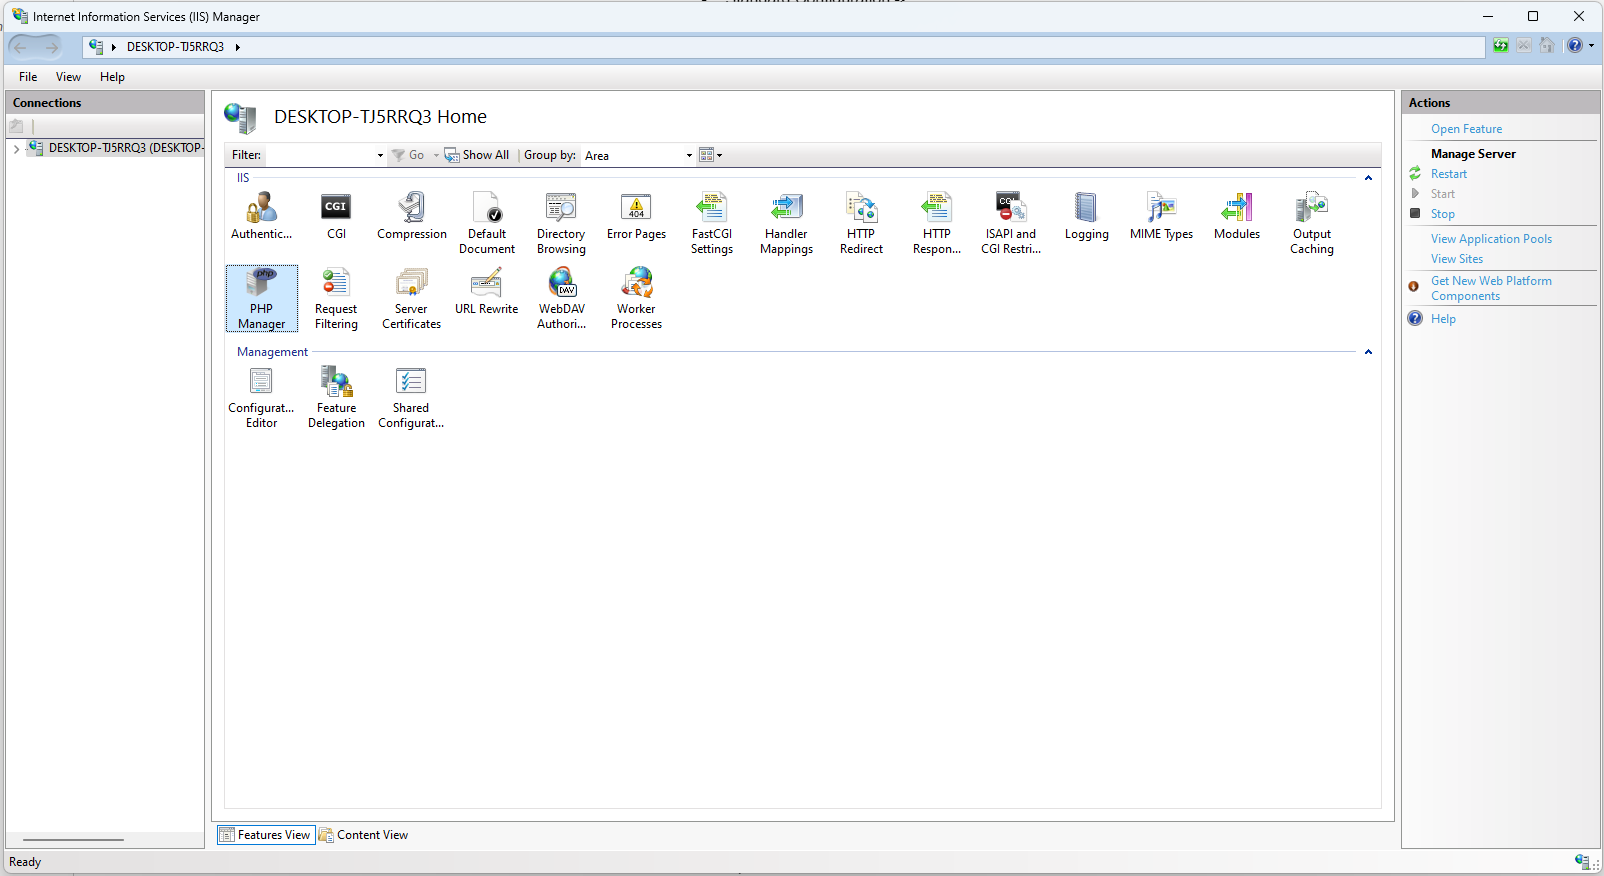Viewport: 1604px width, 876px height.
Task: Open Shared Configuration feature
Action: click(x=411, y=397)
